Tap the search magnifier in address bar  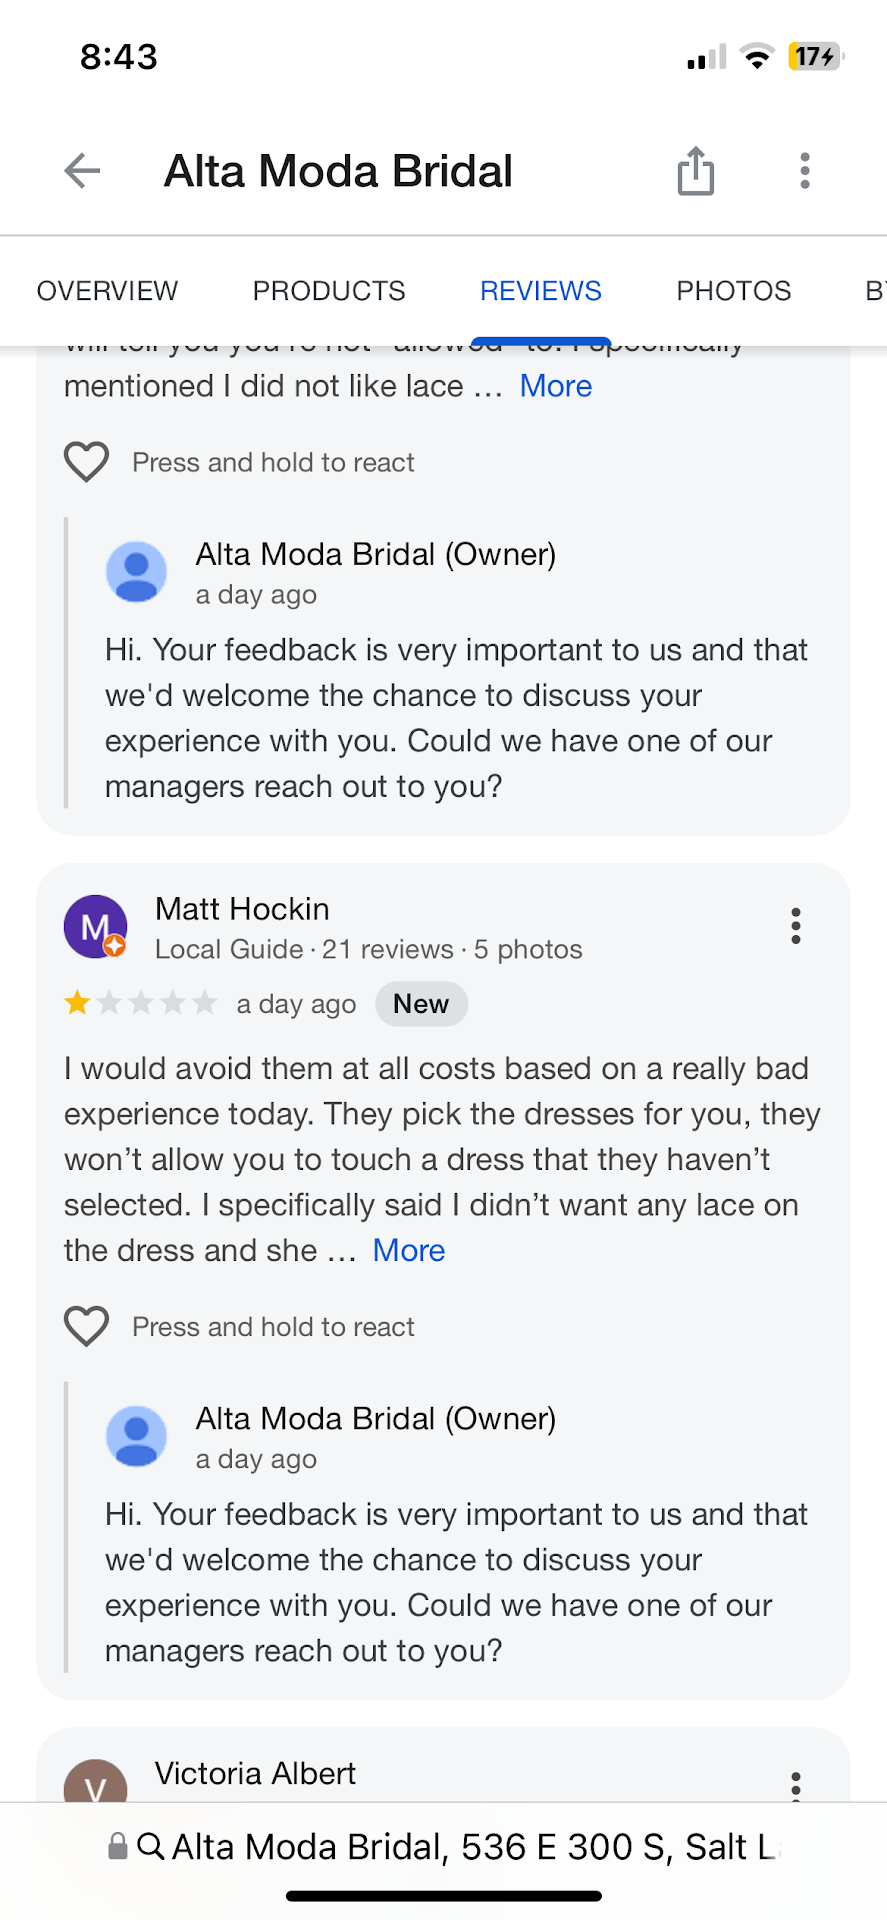click(151, 1846)
